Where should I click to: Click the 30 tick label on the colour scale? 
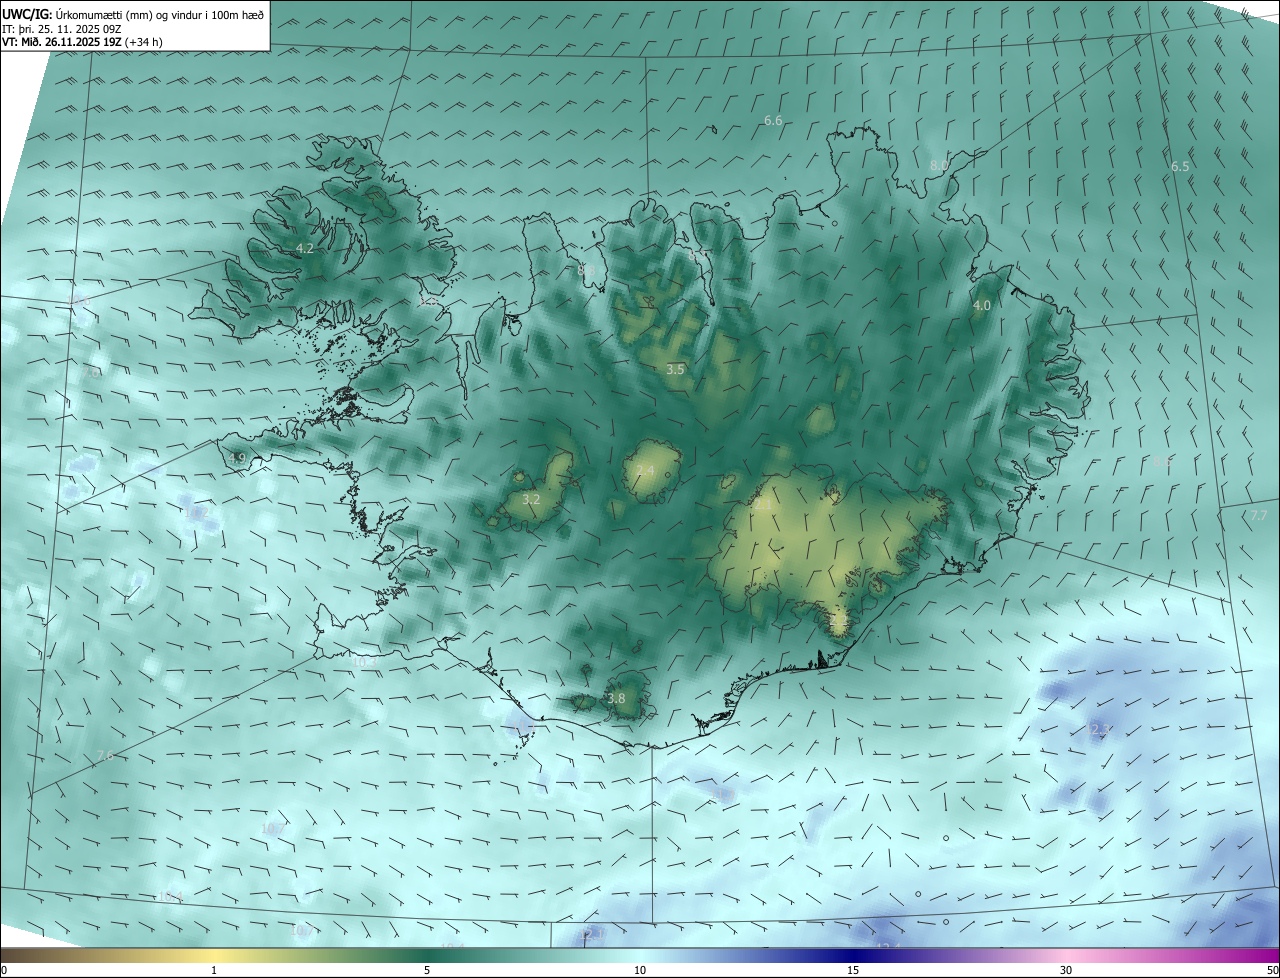click(1066, 970)
